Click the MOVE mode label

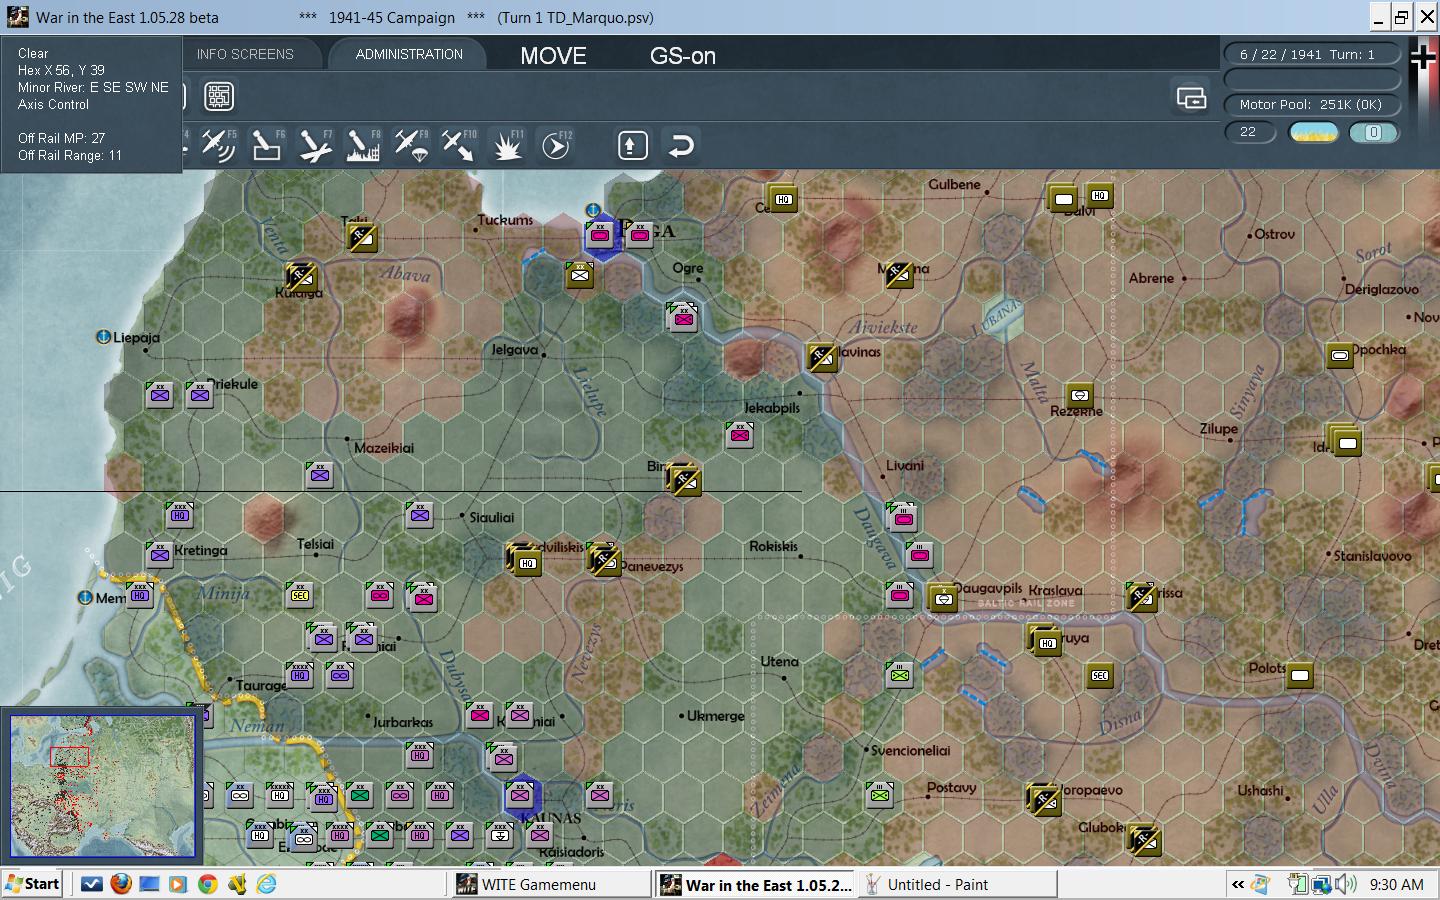coord(553,56)
